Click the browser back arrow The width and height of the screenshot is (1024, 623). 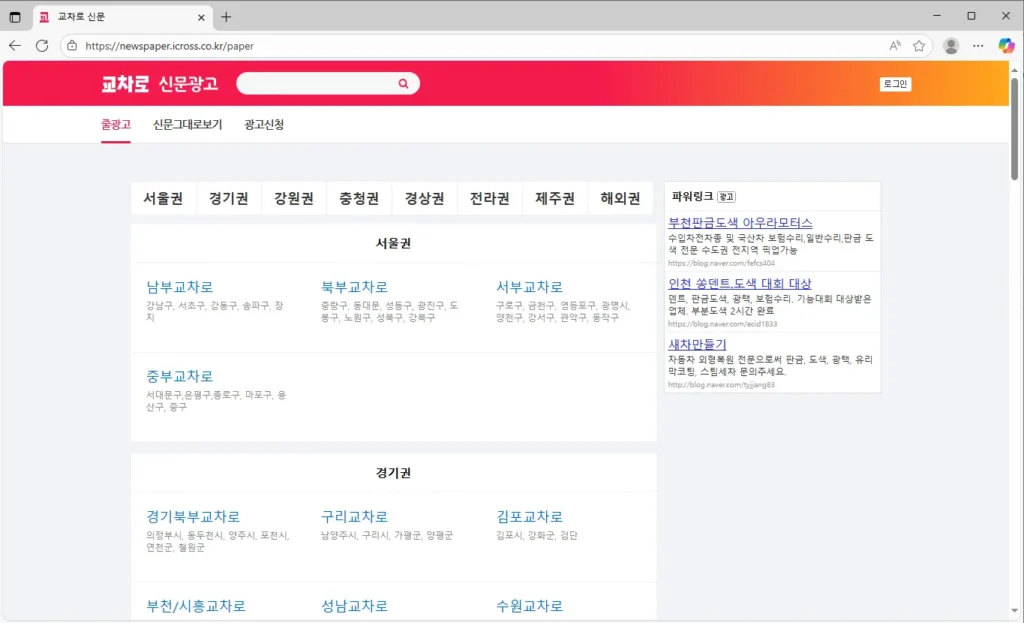[x=14, y=45]
